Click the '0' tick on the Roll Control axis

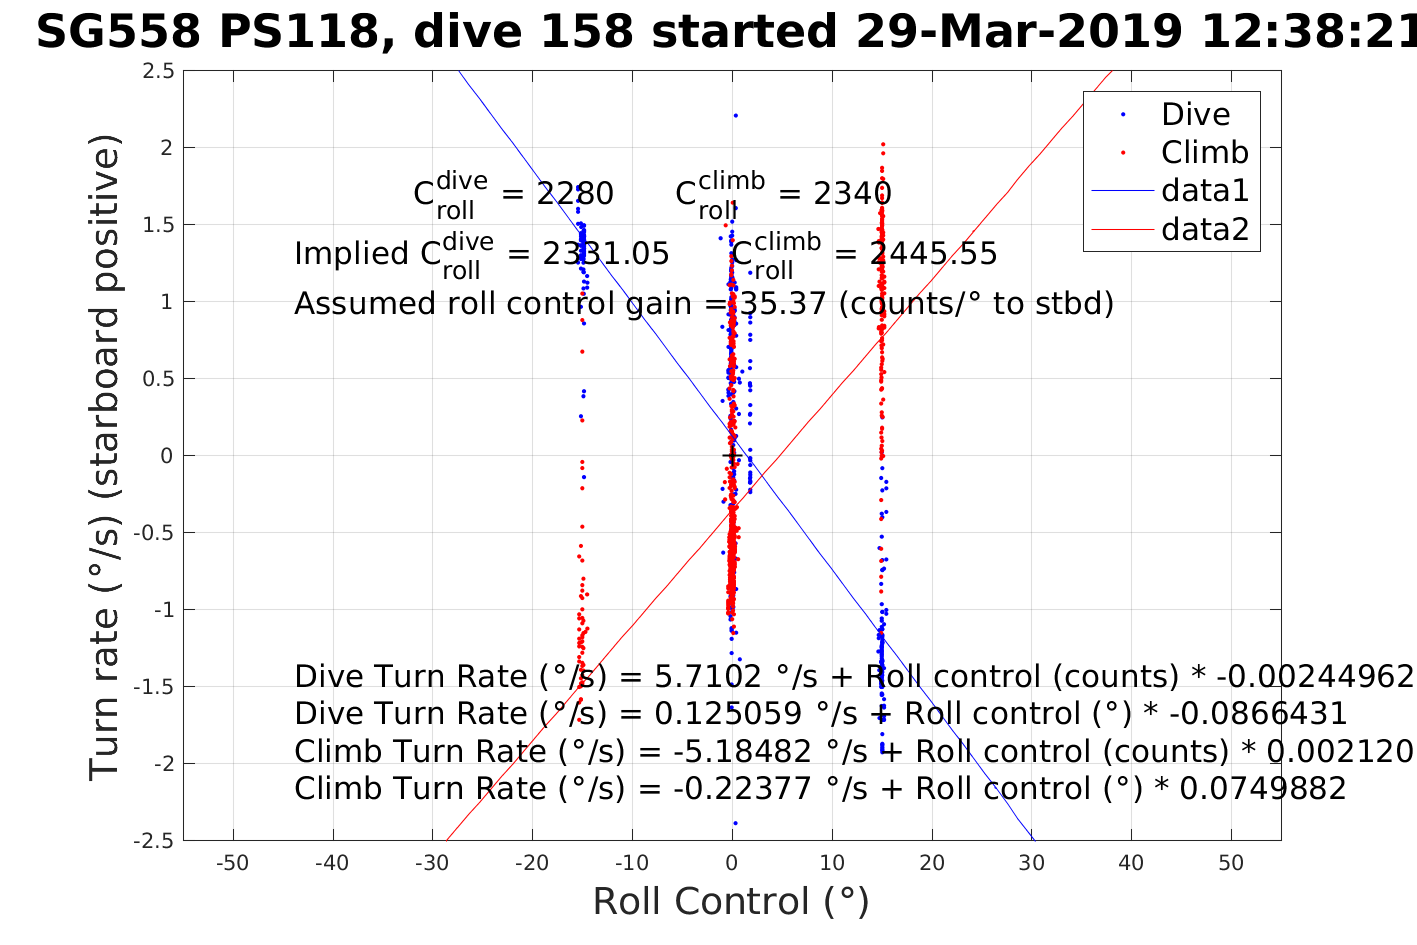click(732, 864)
